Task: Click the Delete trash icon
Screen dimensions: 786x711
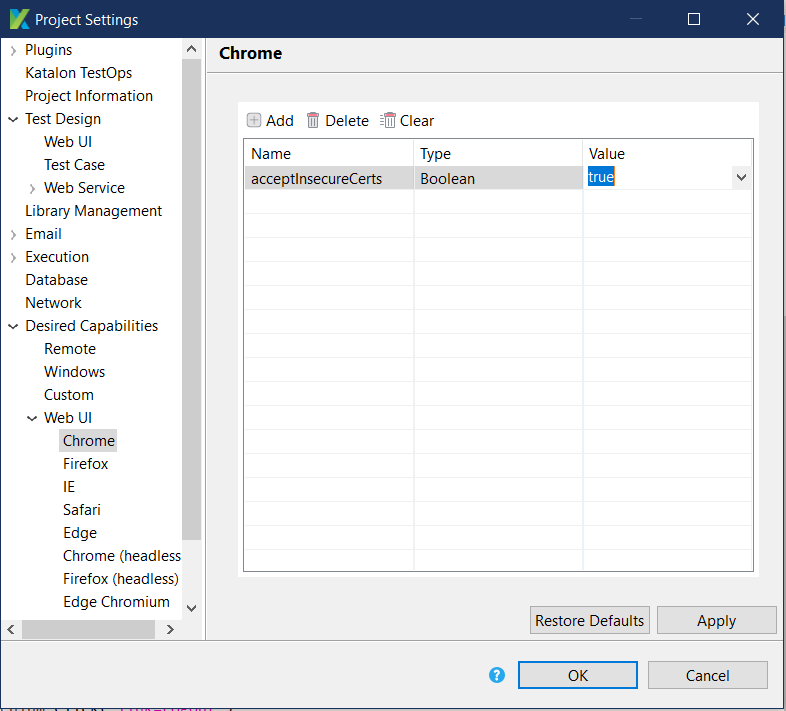Action: [x=313, y=120]
